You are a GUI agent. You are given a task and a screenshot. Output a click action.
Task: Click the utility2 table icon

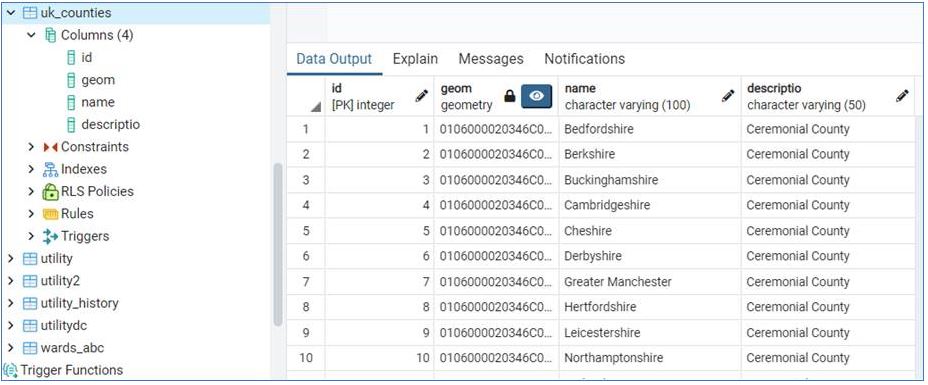pyautogui.click(x=30, y=281)
